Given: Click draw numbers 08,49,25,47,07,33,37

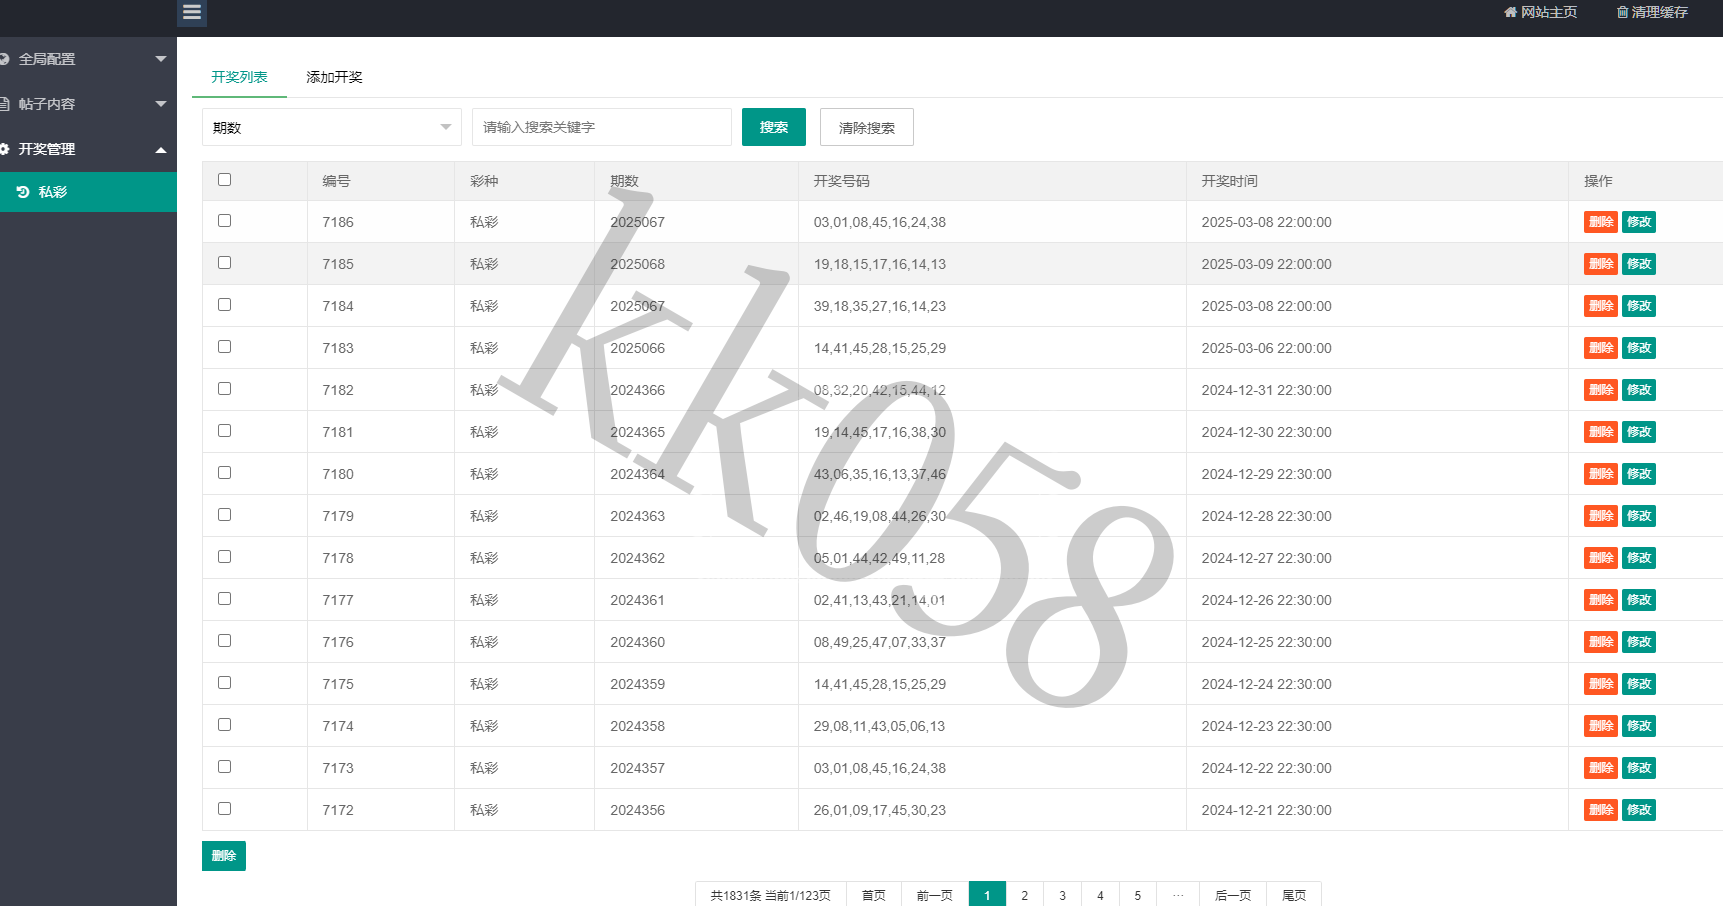Looking at the screenshot, I should pyautogui.click(x=880, y=642).
